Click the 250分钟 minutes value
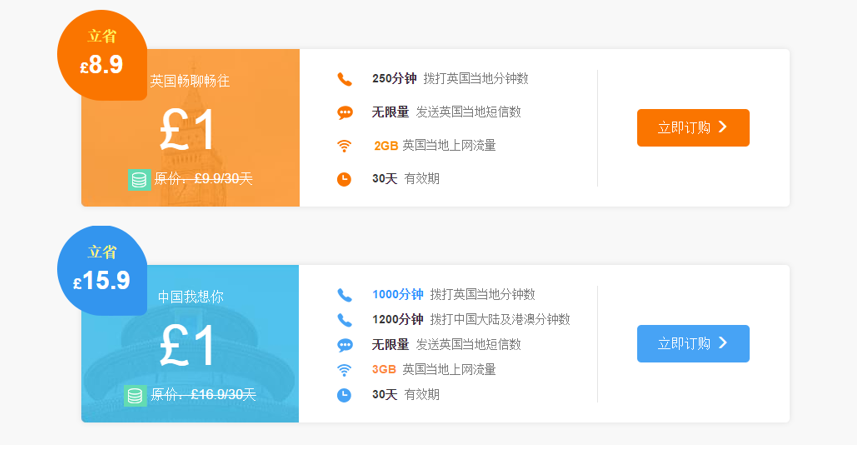This screenshot has width=857, height=462. pos(394,78)
